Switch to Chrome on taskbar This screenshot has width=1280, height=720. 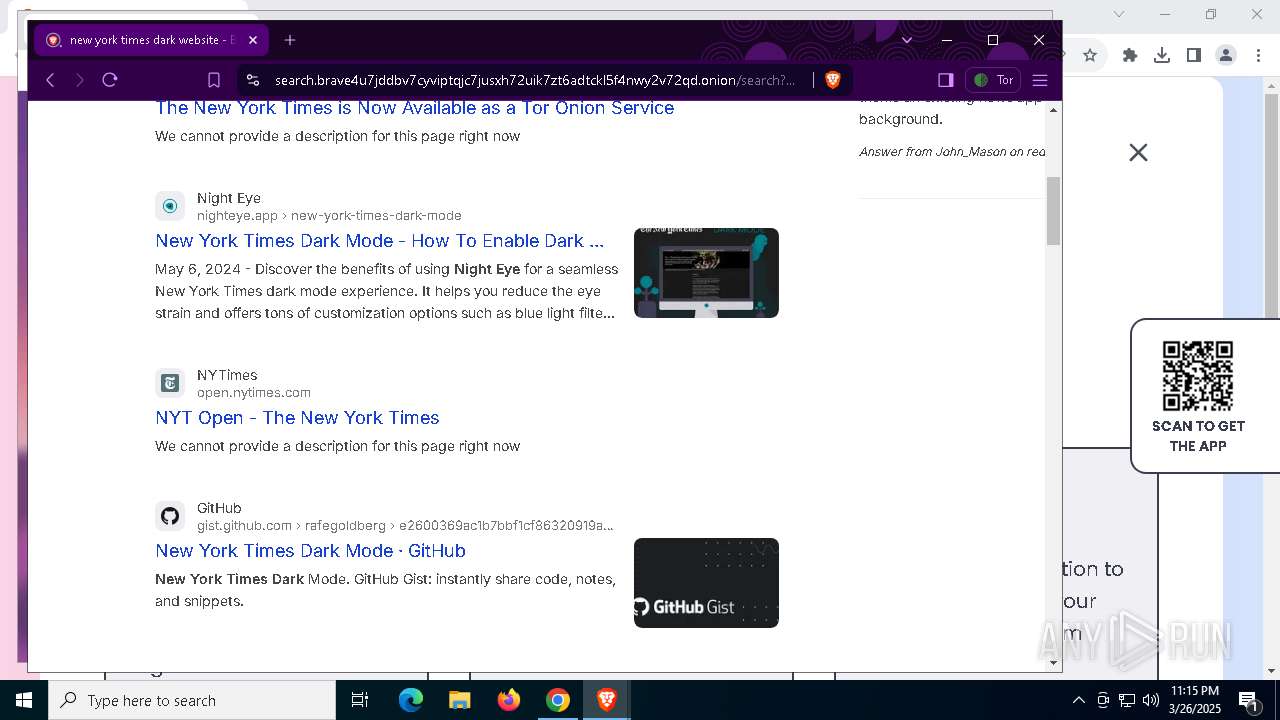(557, 700)
